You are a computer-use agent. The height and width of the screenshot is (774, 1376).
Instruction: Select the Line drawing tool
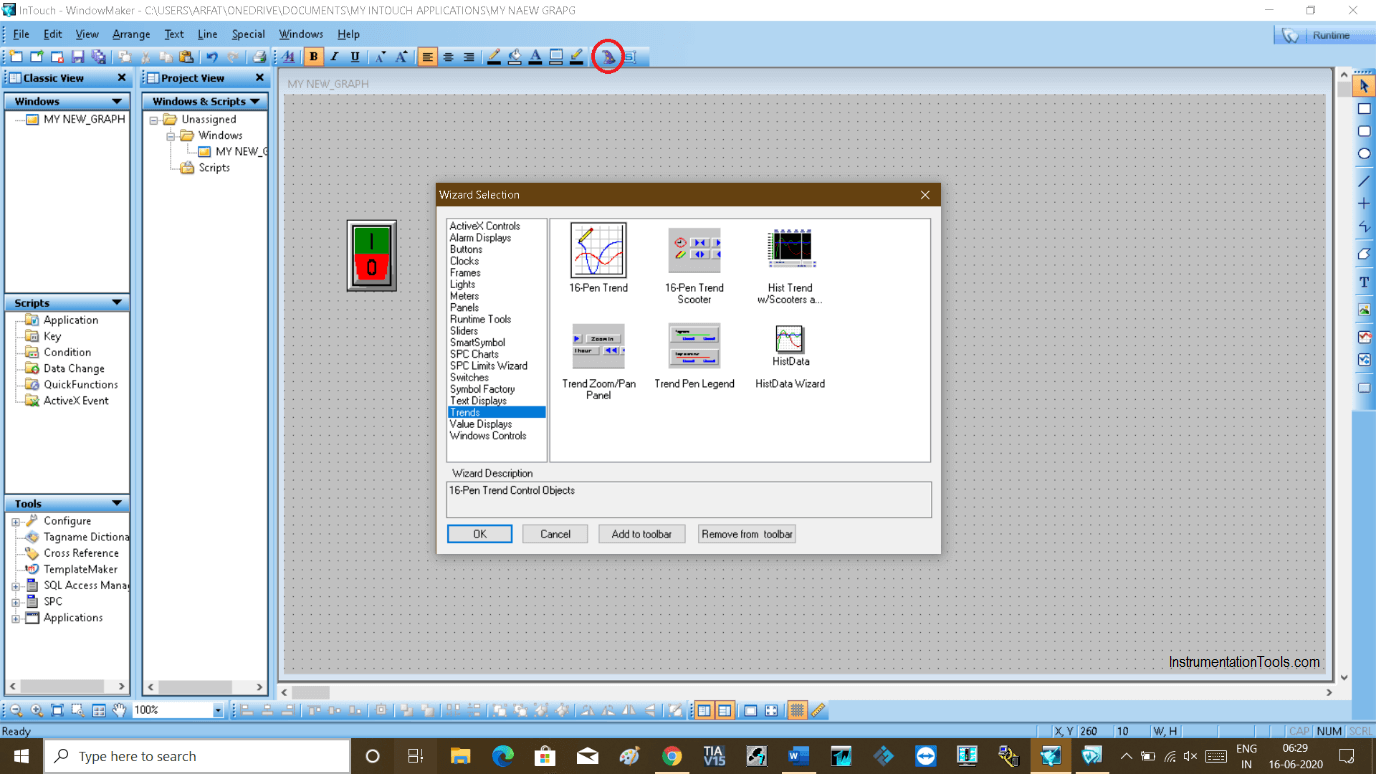coord(1364,181)
